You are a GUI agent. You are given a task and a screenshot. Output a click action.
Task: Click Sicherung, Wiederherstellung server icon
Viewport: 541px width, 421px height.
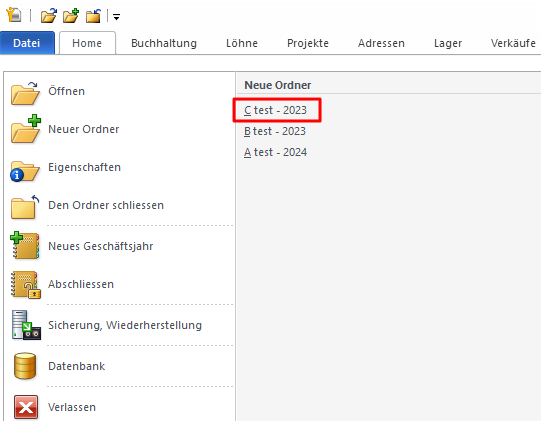click(26, 325)
